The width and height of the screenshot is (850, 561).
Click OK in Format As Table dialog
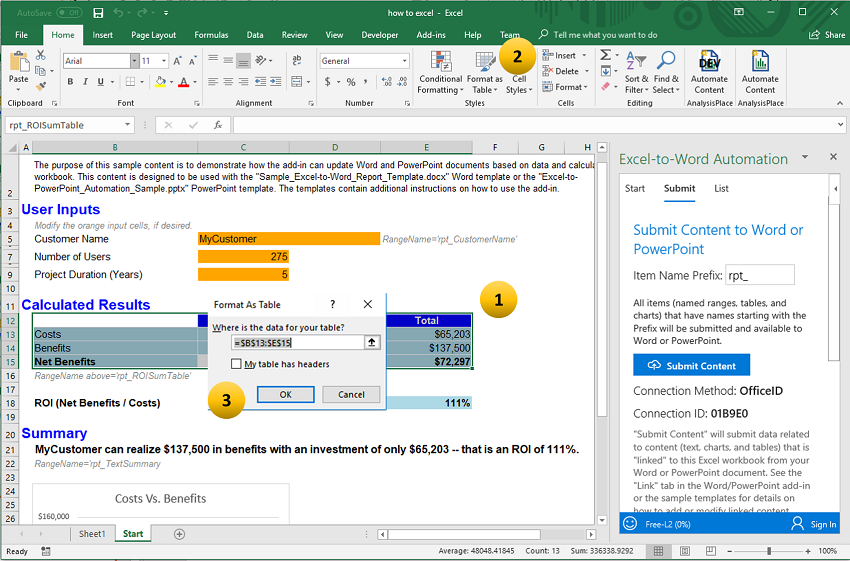(x=286, y=395)
